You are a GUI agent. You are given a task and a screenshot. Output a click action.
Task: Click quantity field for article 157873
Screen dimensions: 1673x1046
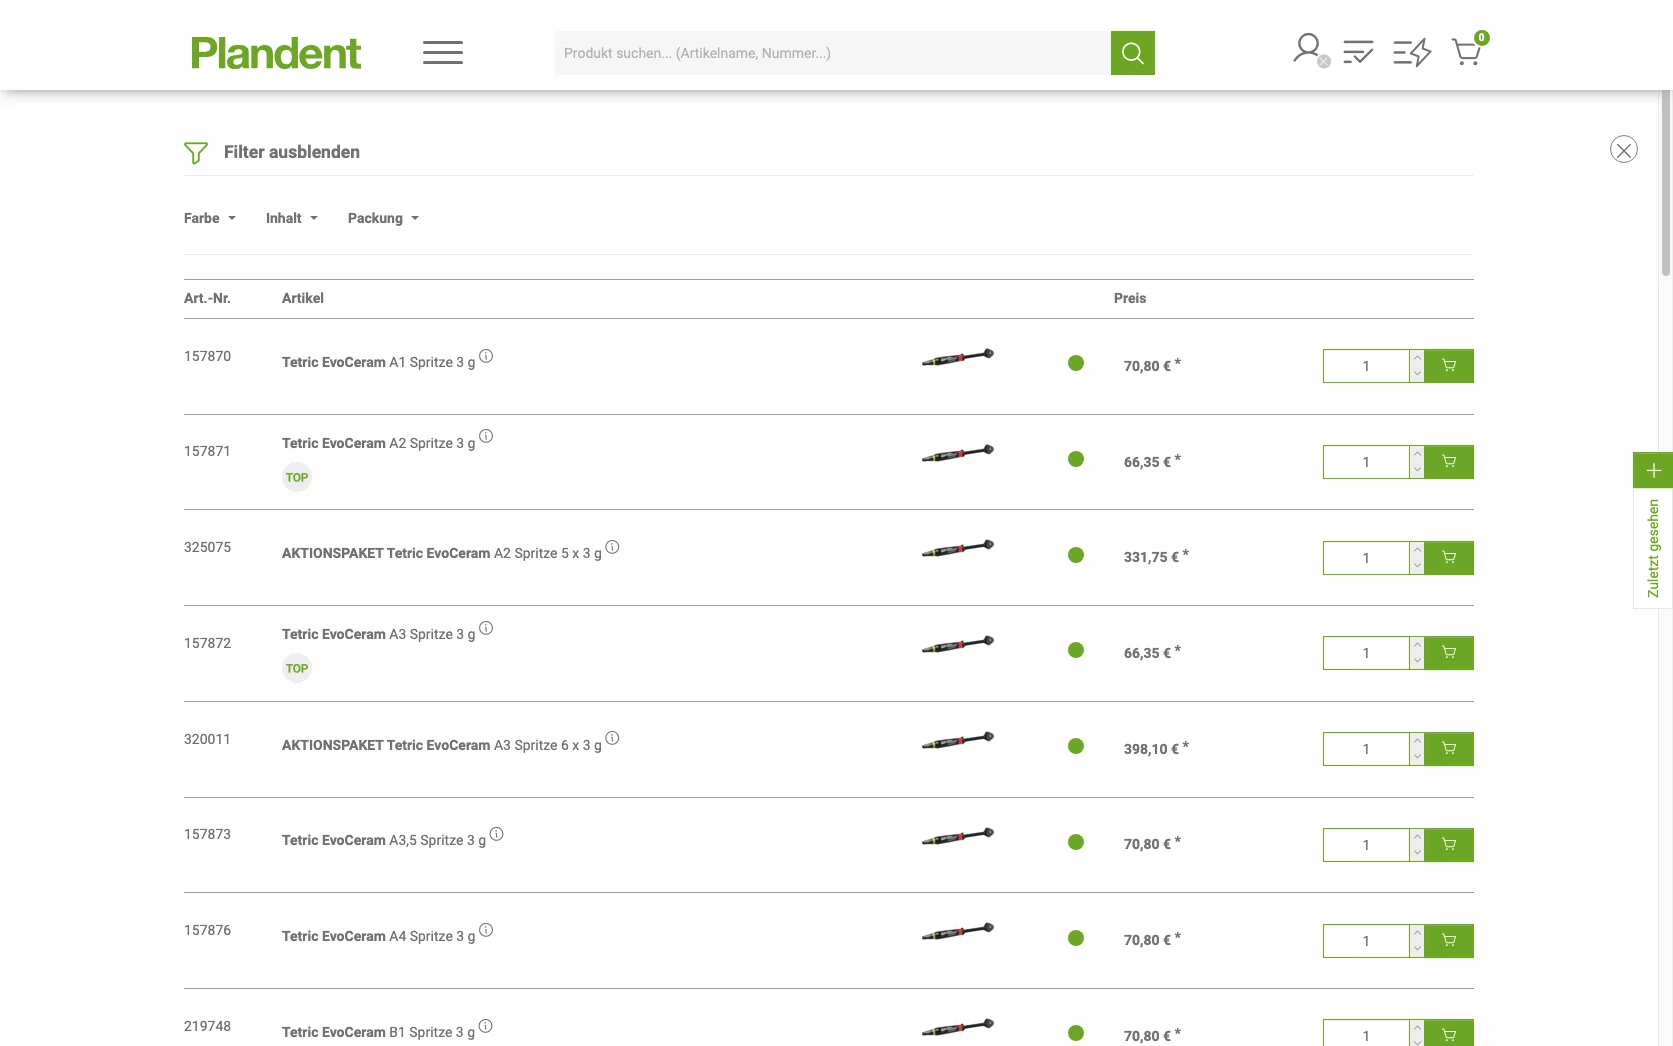point(1366,845)
